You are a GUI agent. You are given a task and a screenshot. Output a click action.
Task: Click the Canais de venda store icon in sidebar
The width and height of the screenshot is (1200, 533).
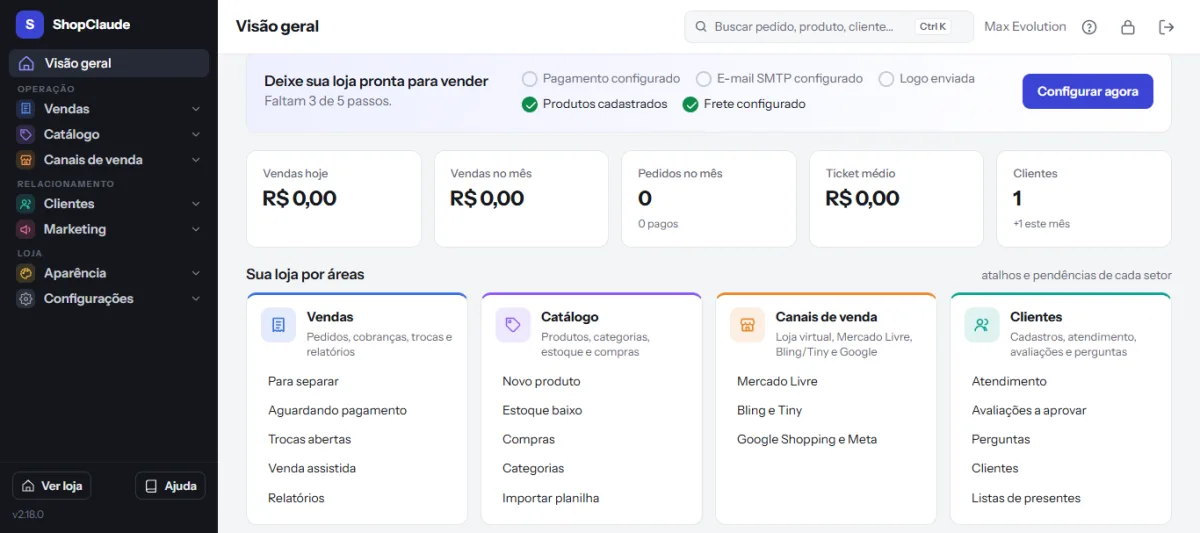click(x=25, y=160)
